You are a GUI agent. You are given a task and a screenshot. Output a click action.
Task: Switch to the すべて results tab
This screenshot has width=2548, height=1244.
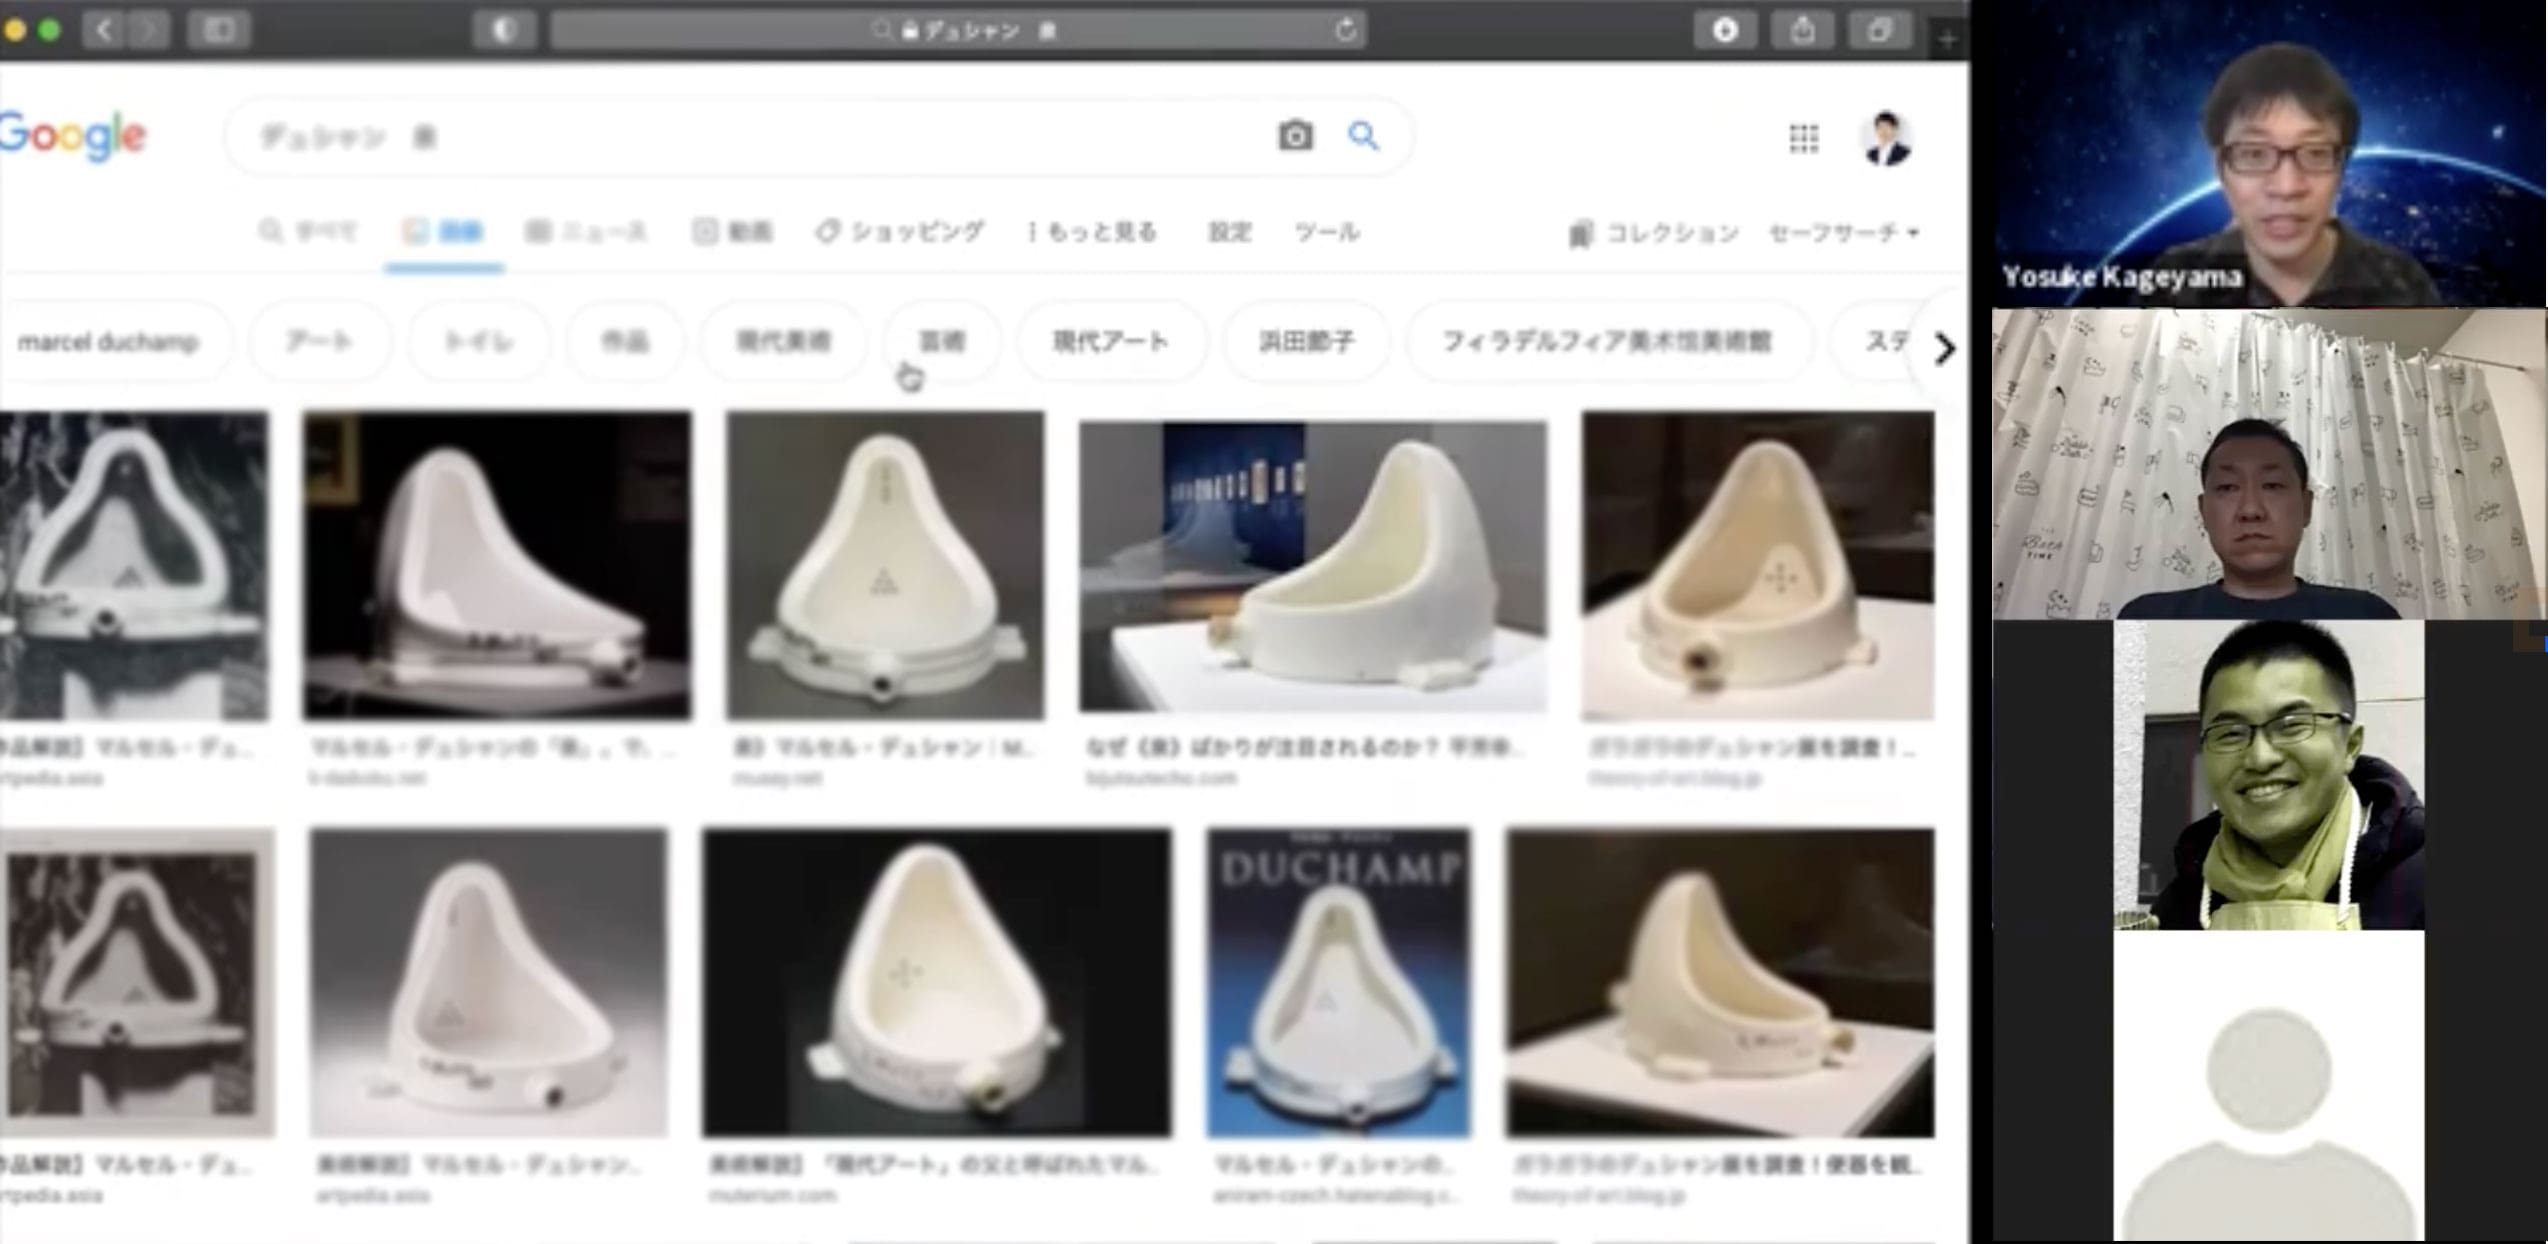308,232
